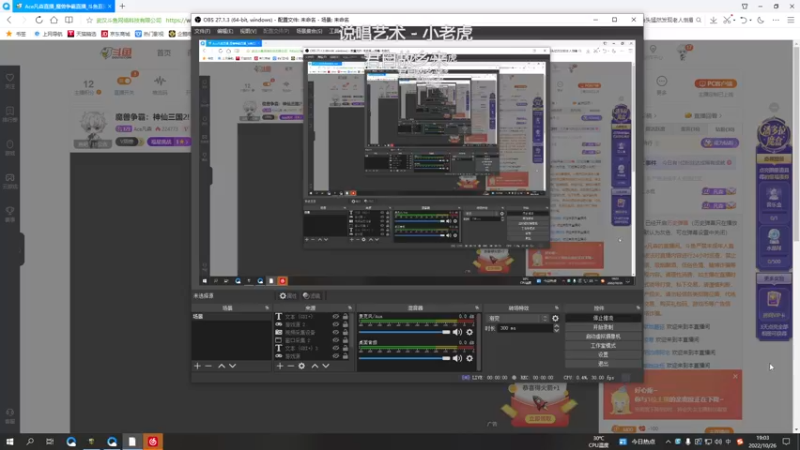Pop out the Audio Mixer dock panel
The image size is (800, 450).
pyautogui.click(x=477, y=308)
